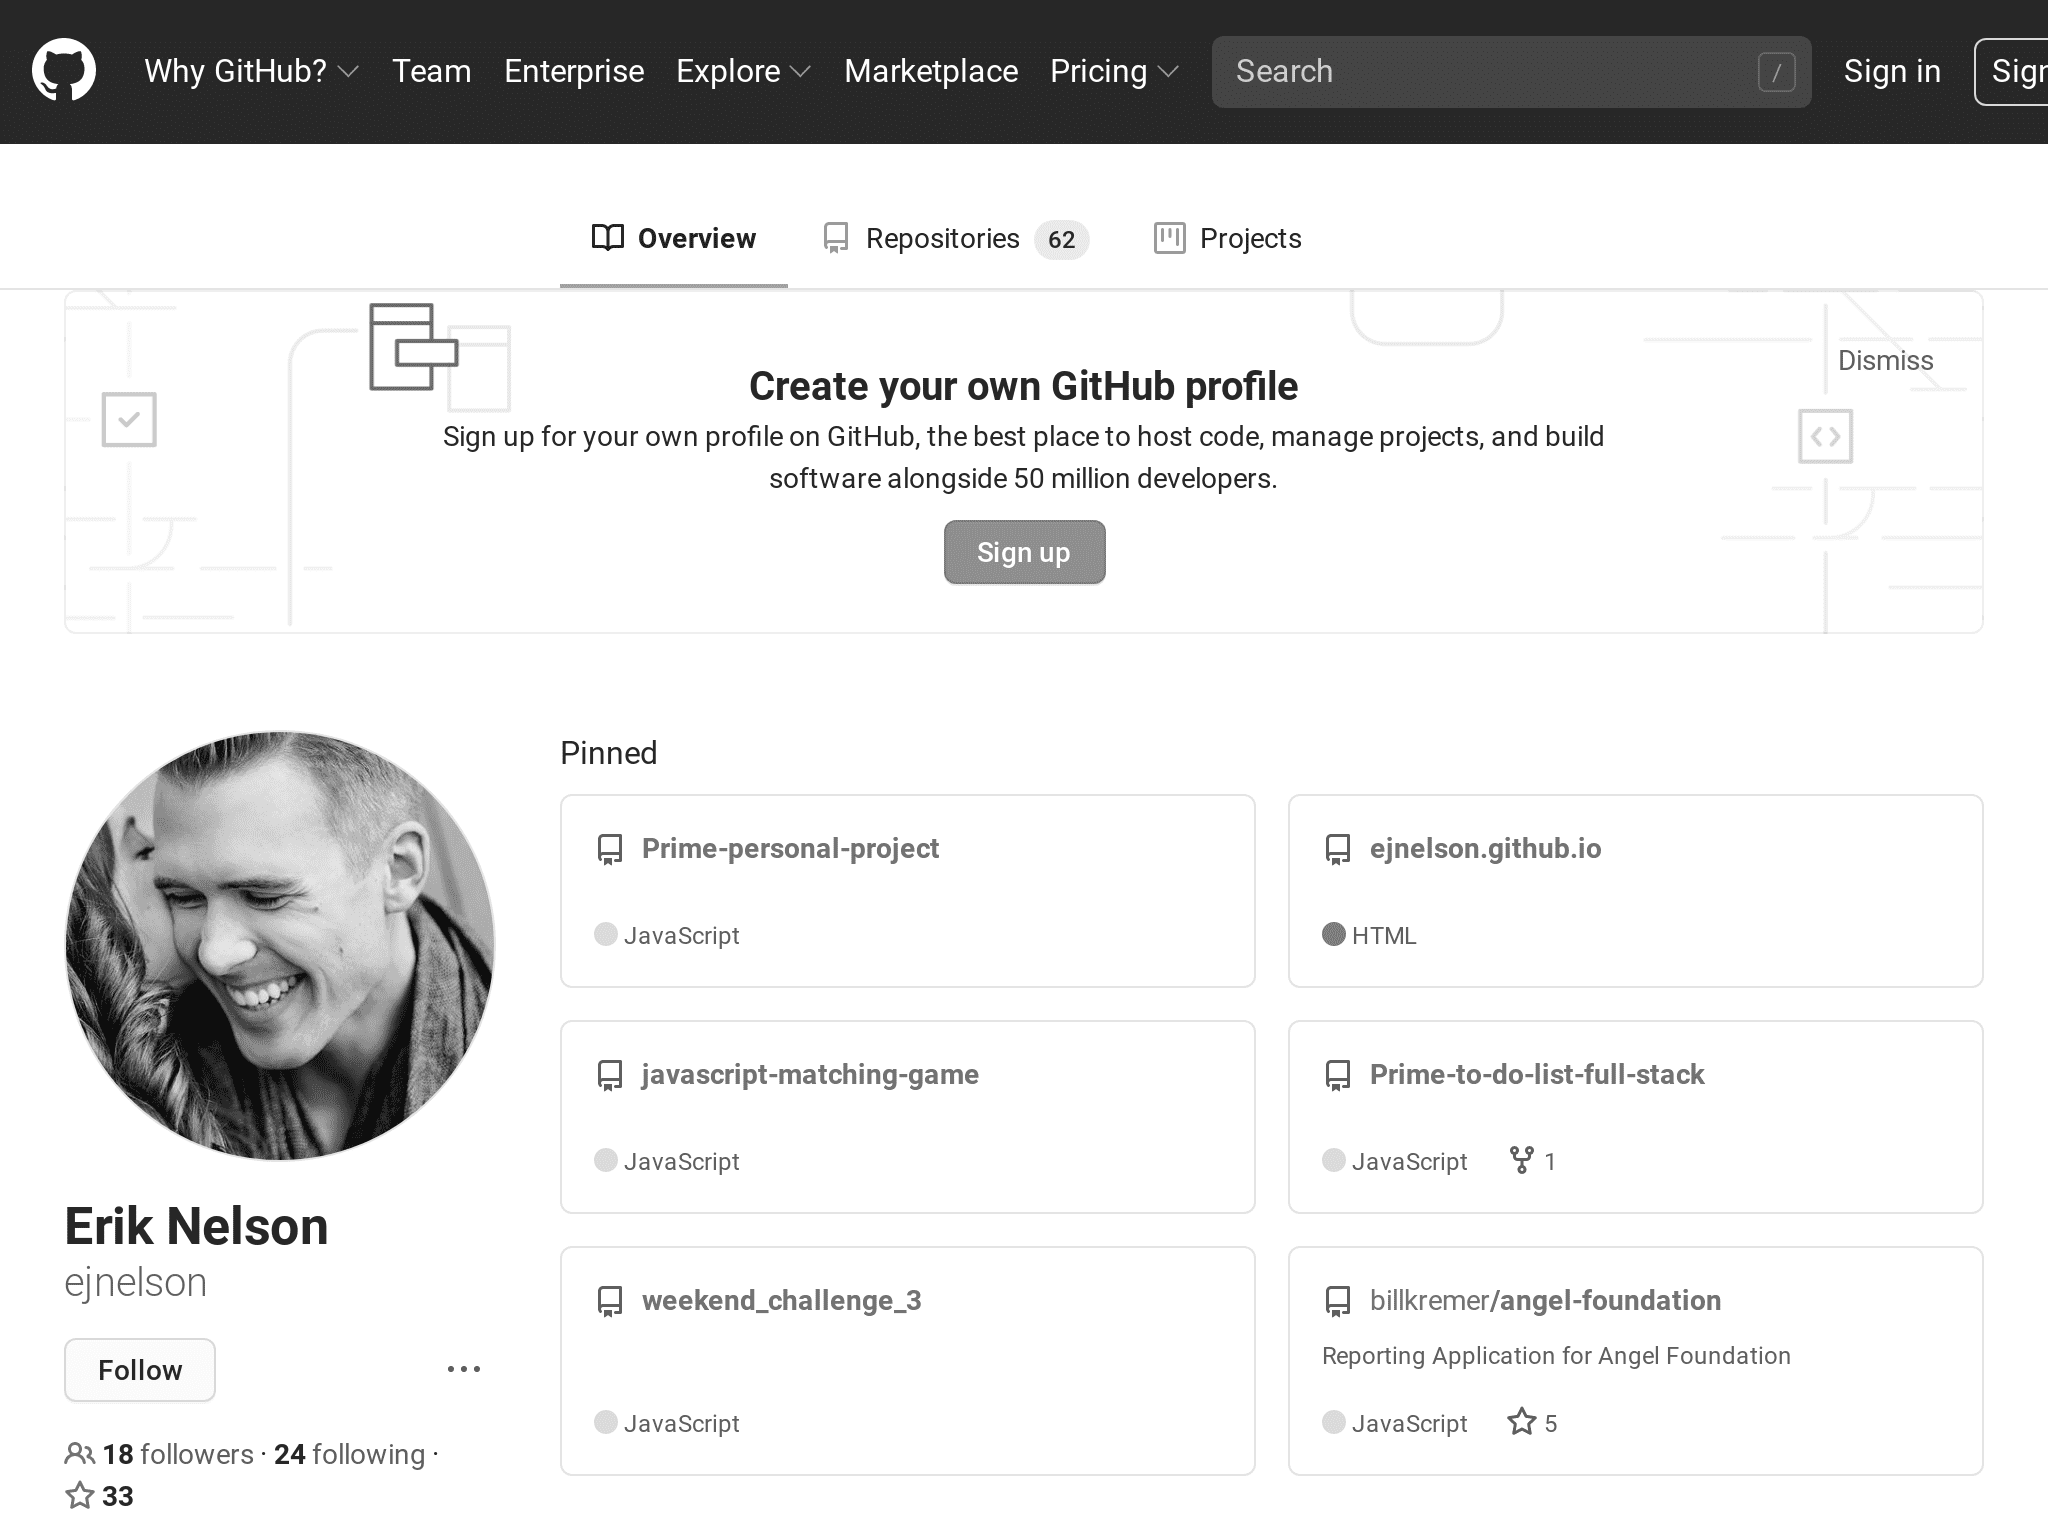Dismiss the create profile banner
The height and width of the screenshot is (1536, 2048).
(x=1885, y=360)
